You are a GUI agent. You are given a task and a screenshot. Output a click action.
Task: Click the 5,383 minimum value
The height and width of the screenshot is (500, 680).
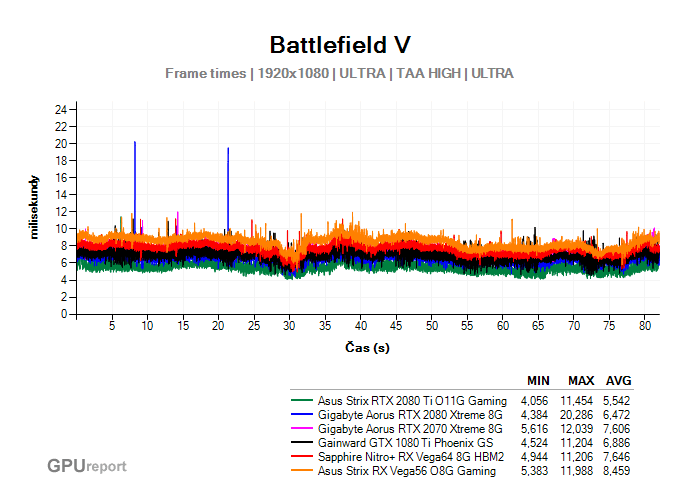534,471
